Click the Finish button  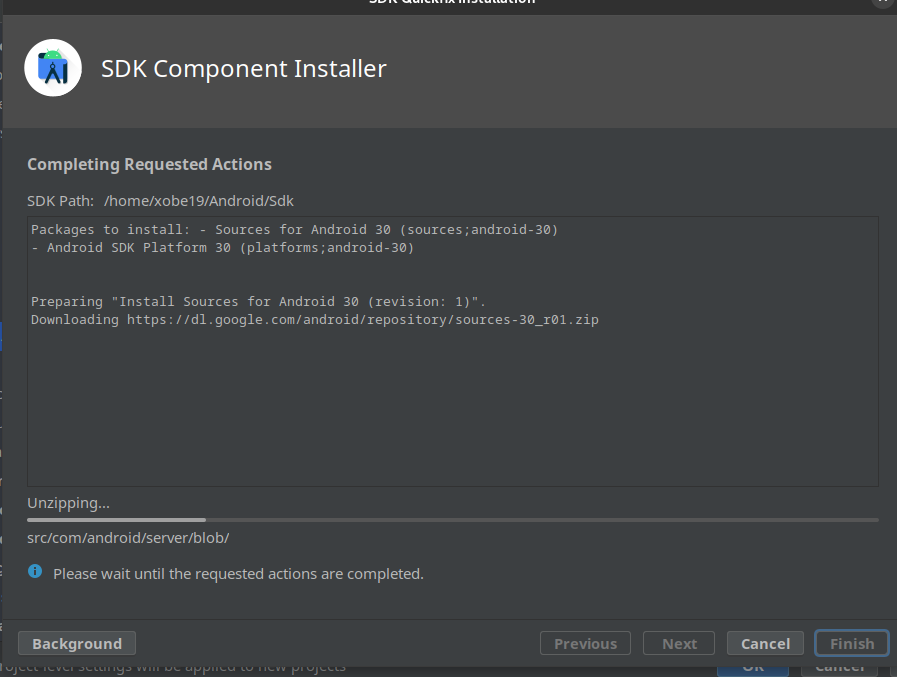pos(851,643)
